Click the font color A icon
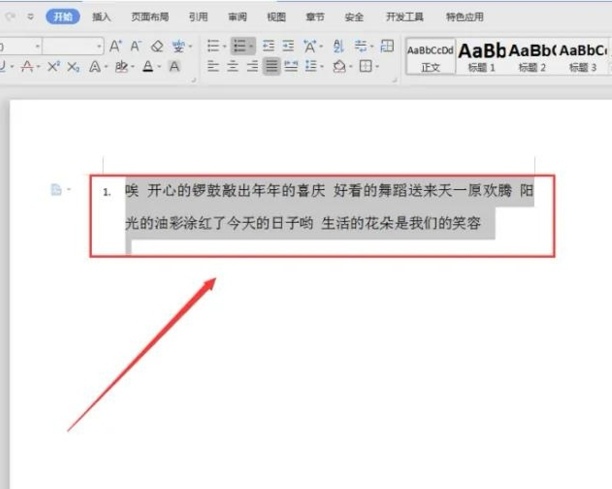The width and height of the screenshot is (612, 489). point(148,67)
